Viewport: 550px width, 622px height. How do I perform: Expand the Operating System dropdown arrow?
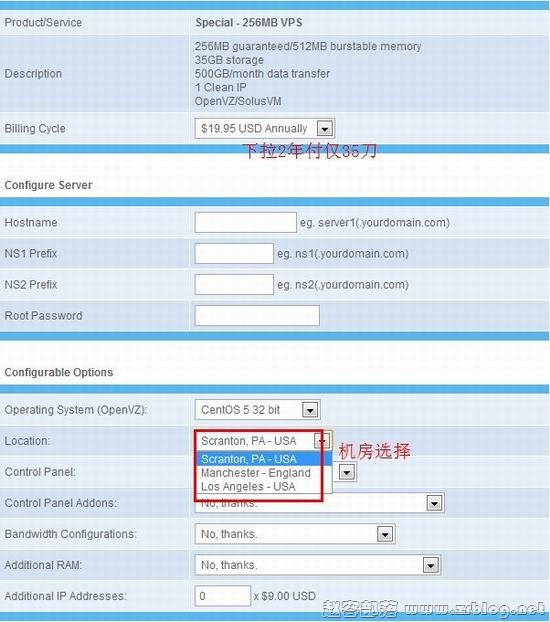310,410
